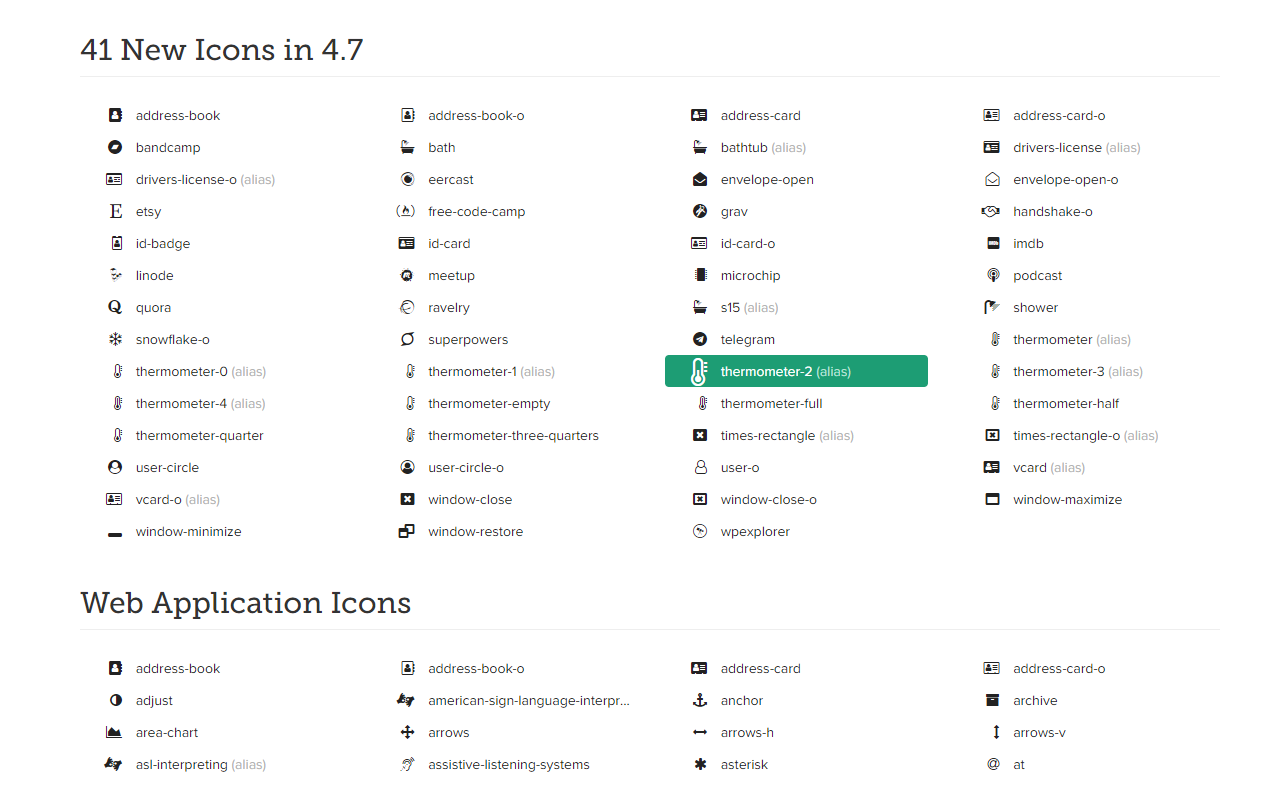The height and width of the screenshot is (785, 1266).
Task: Click the area-chart icon
Action: pos(114,733)
